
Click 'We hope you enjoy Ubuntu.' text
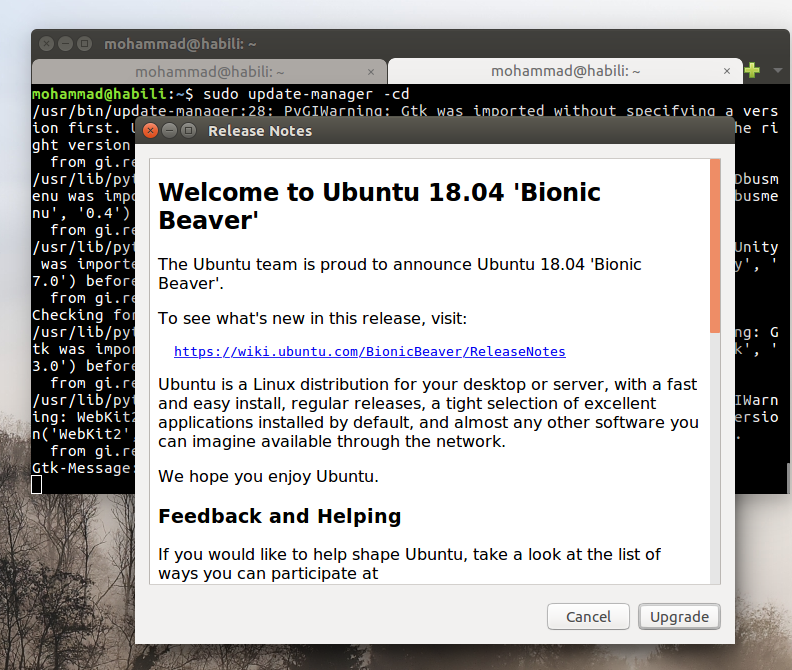[268, 476]
